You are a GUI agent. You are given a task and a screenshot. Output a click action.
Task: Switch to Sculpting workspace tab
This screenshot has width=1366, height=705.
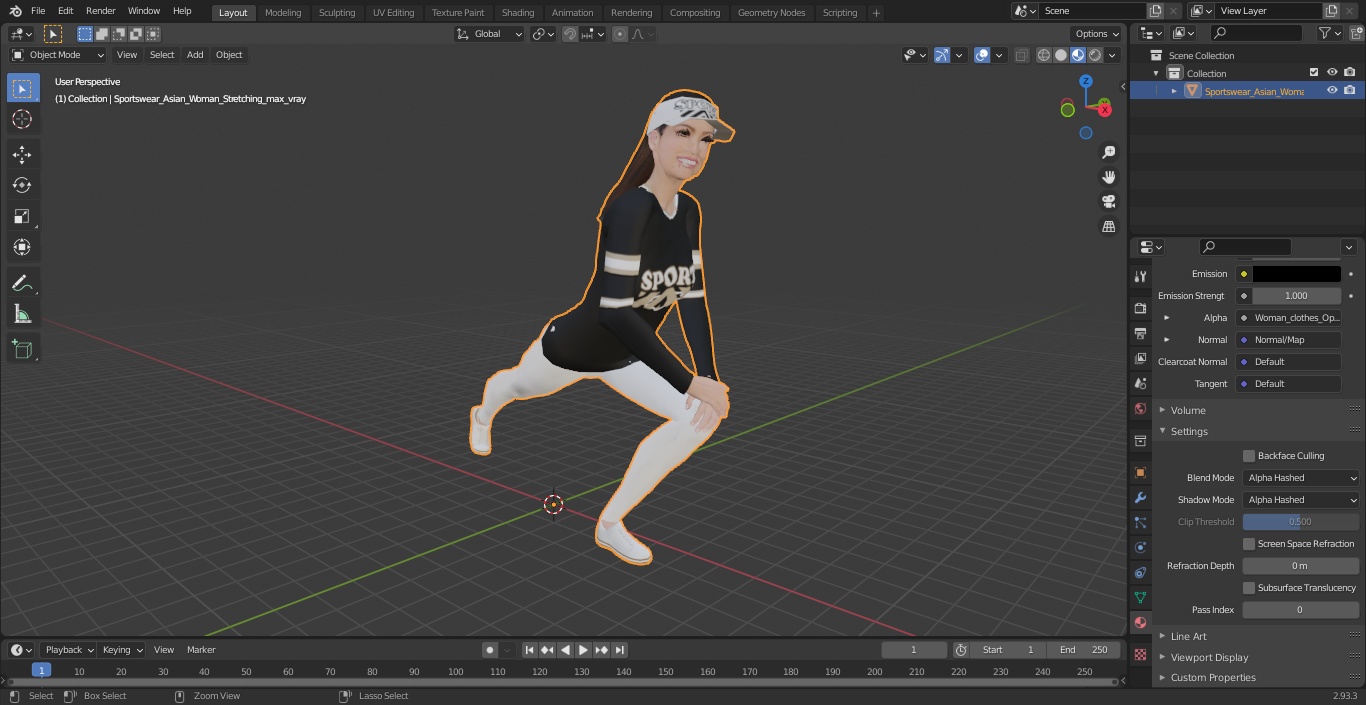337,13
